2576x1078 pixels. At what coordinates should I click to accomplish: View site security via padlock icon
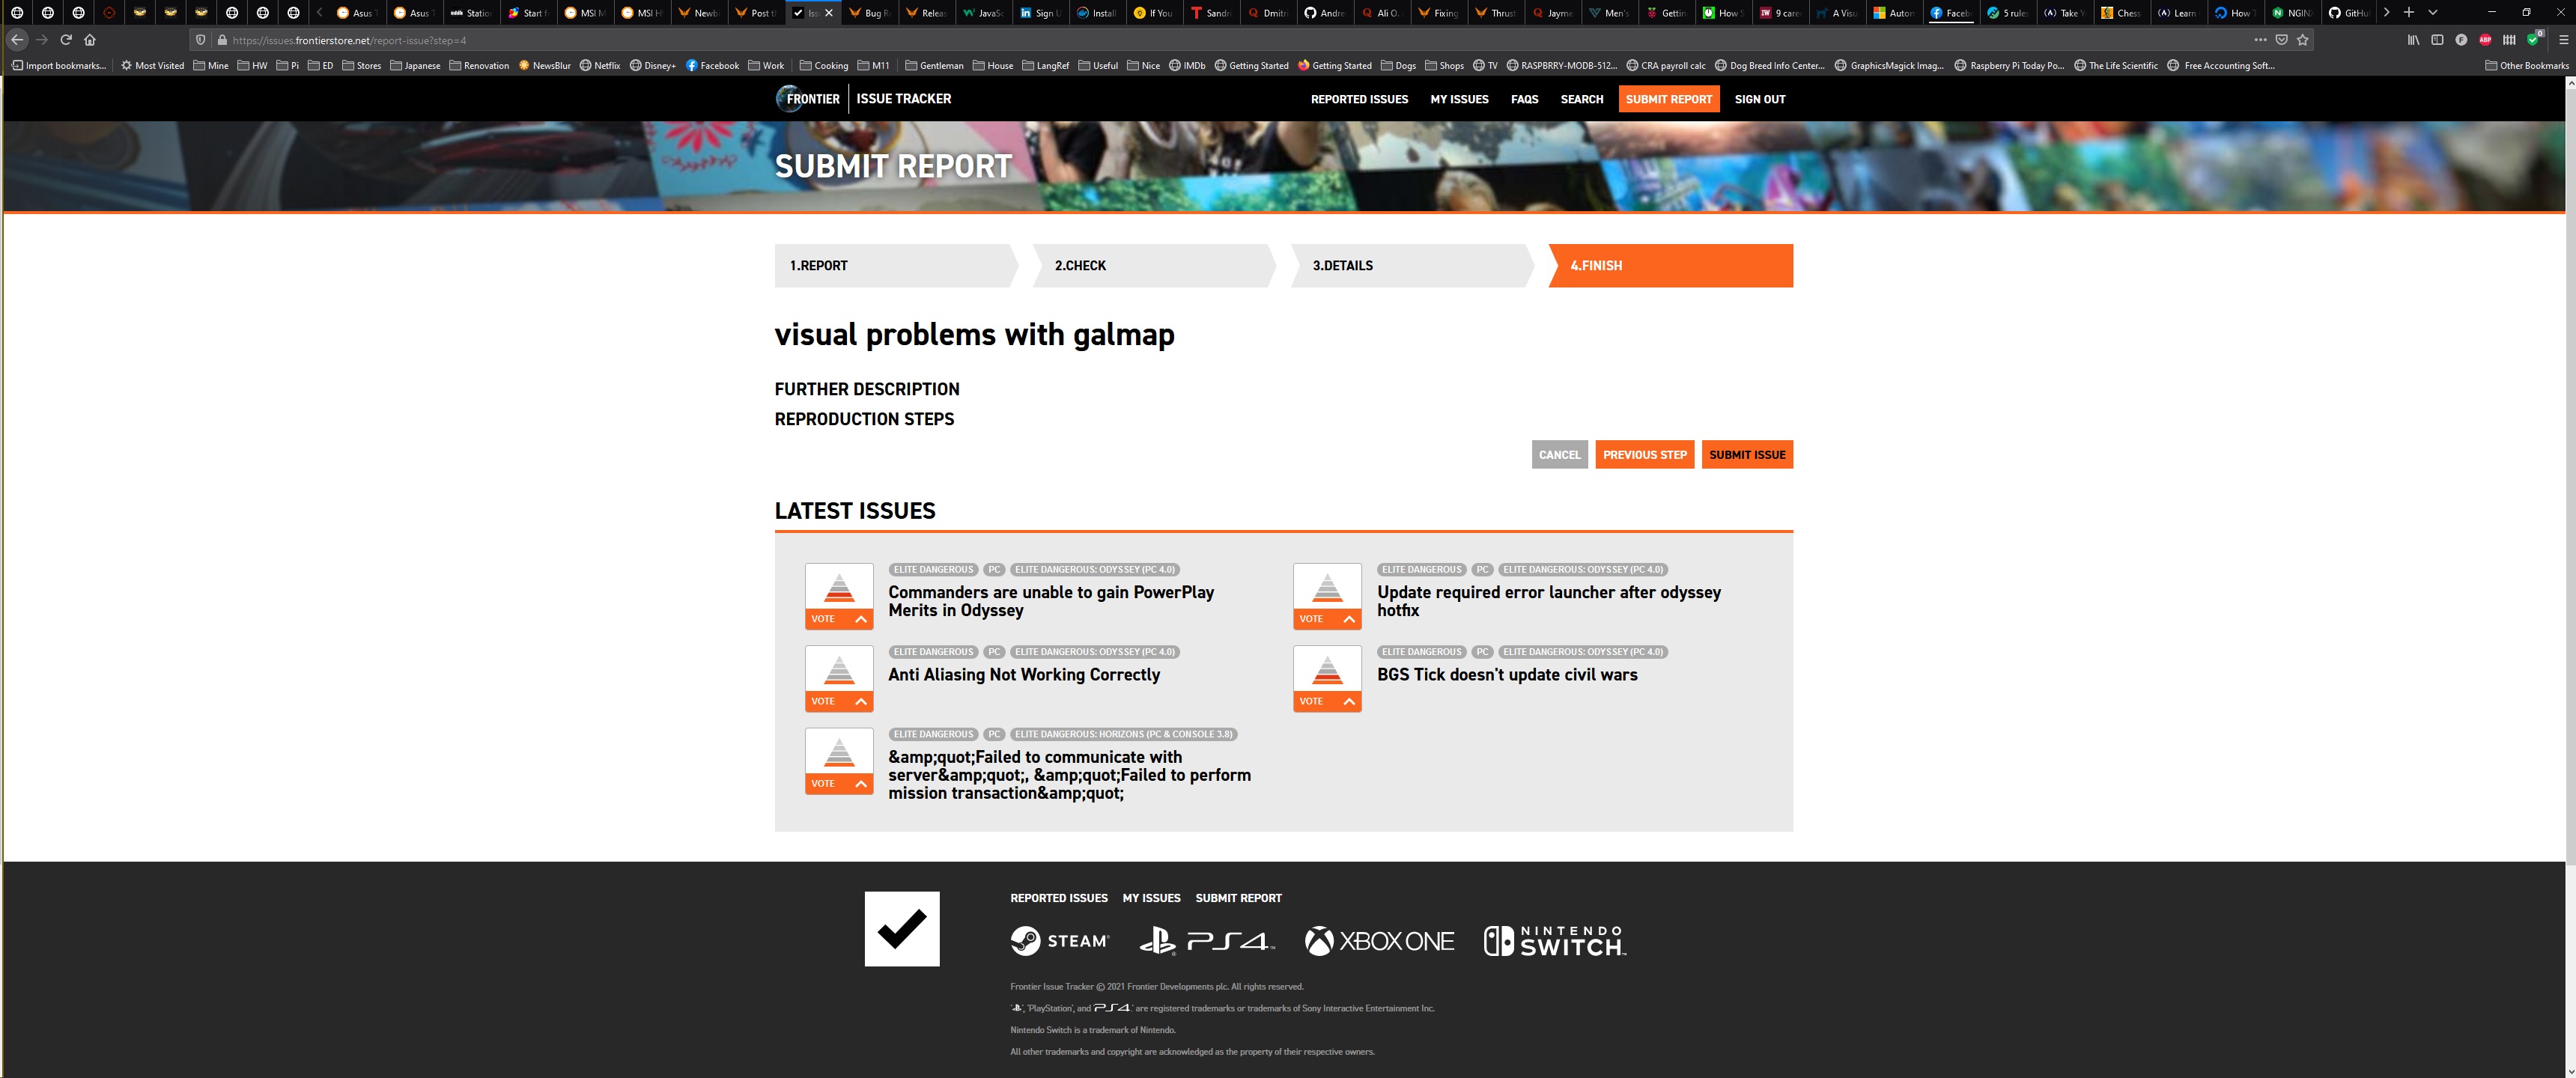(222, 40)
